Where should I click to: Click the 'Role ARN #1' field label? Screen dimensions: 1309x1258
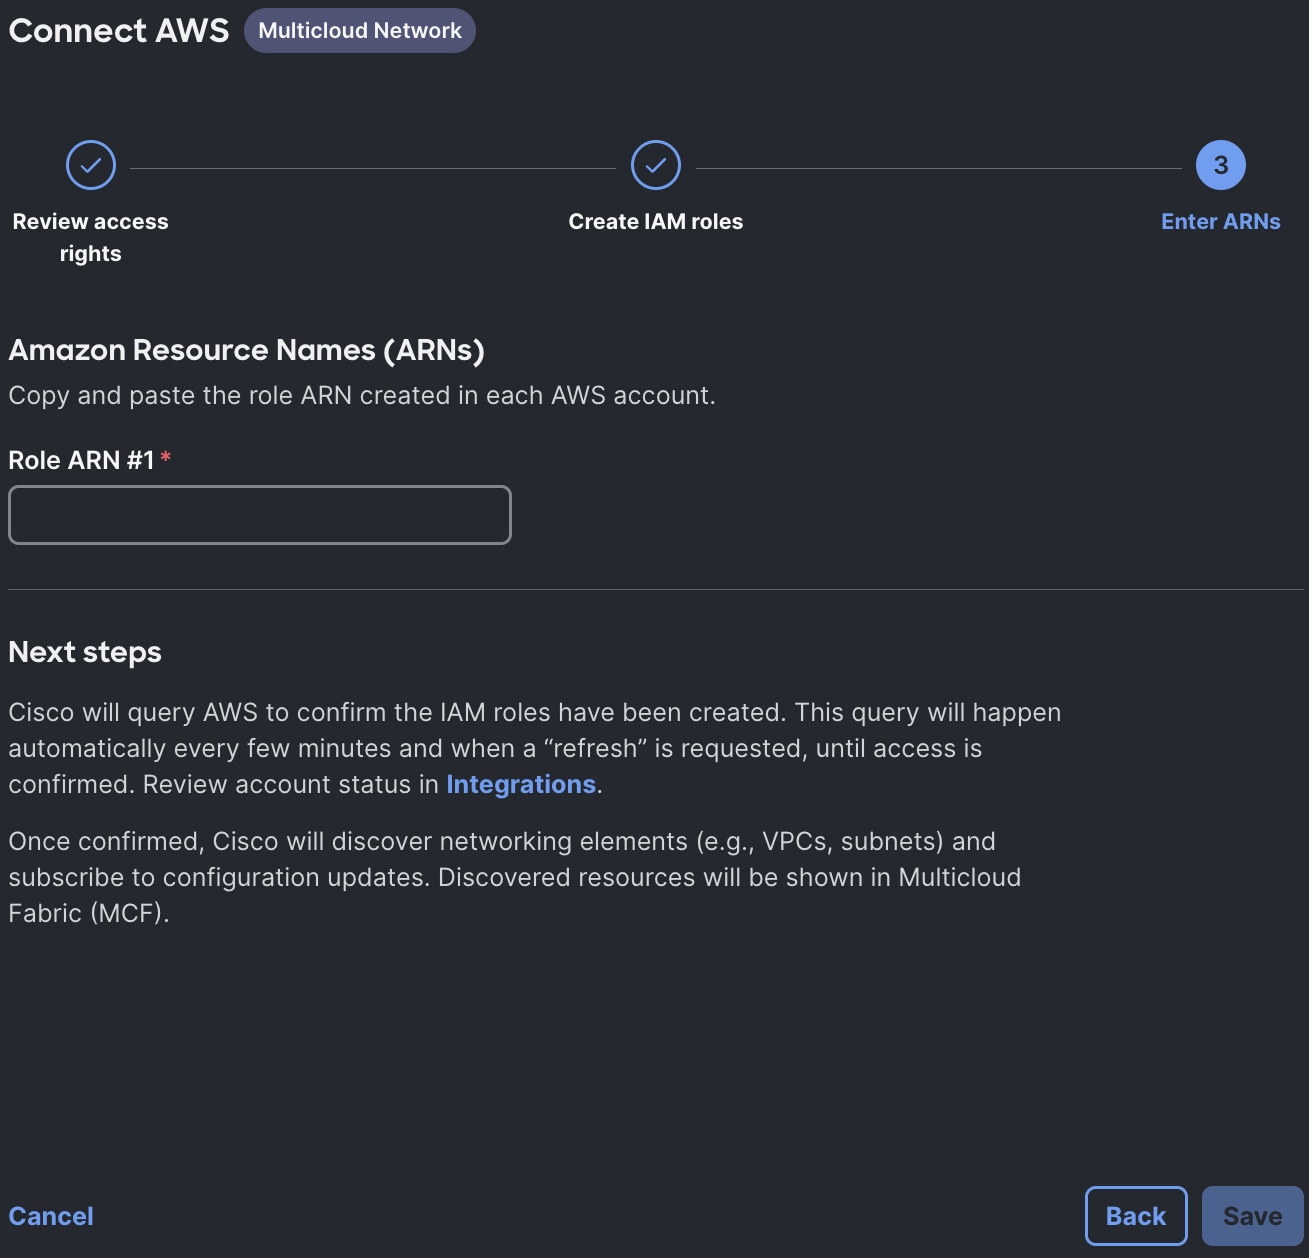pos(82,460)
